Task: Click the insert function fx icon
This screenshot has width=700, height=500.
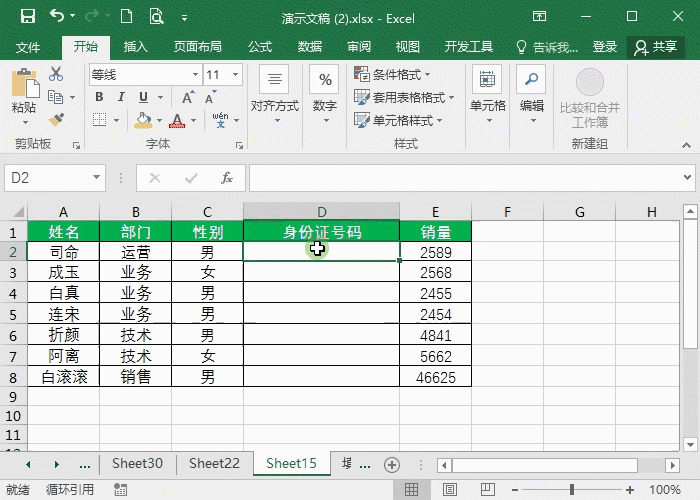Action: (x=227, y=178)
